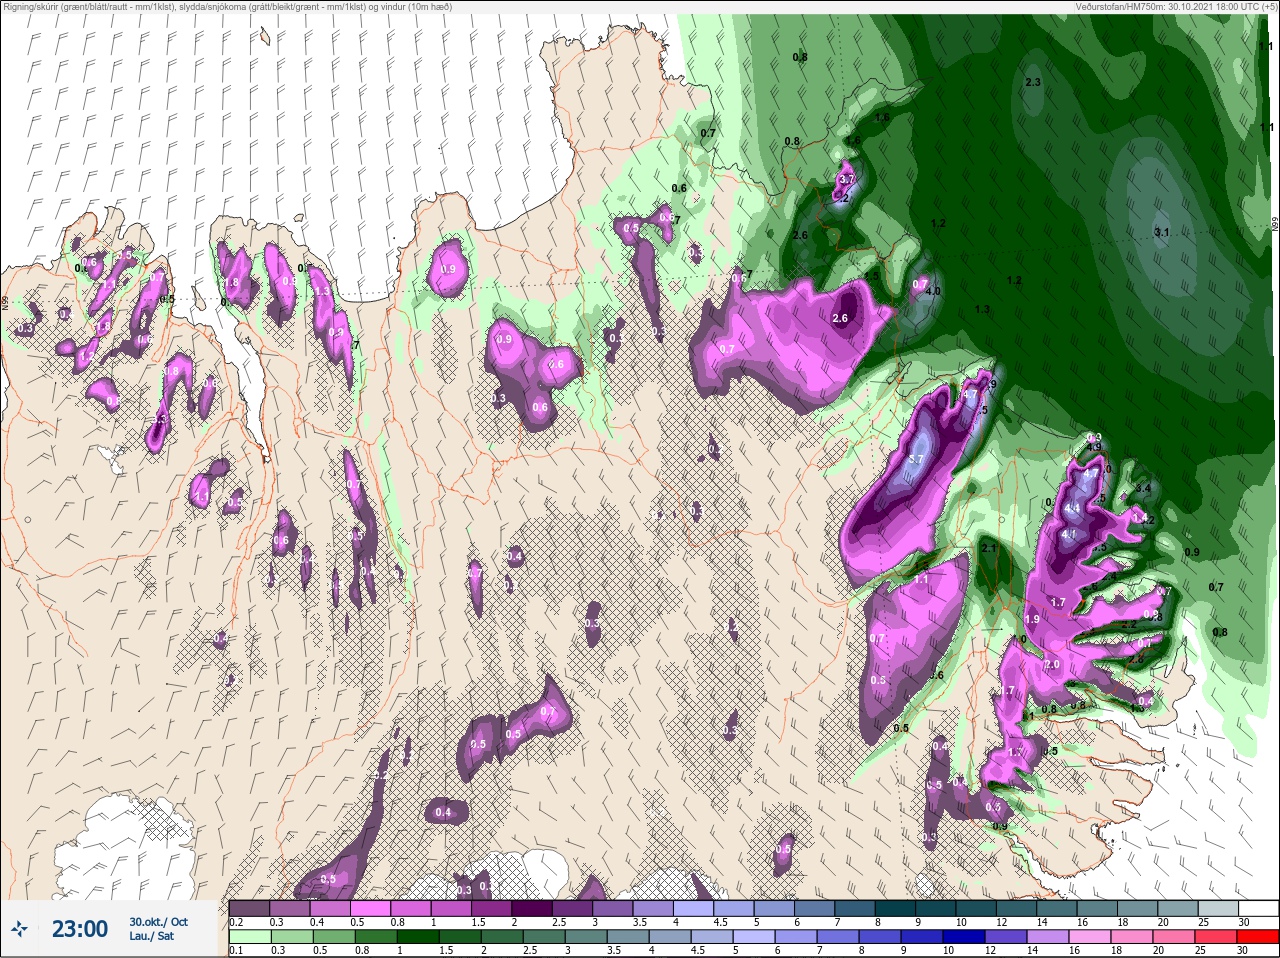Click the 5.7 snowfall value on the map
The height and width of the screenshot is (958, 1280).
point(916,459)
